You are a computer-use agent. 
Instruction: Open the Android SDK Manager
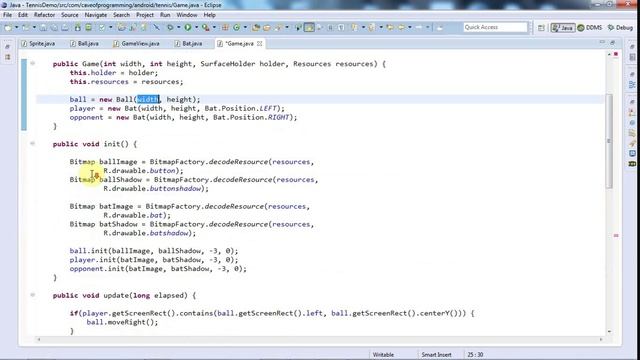click(x=77, y=28)
